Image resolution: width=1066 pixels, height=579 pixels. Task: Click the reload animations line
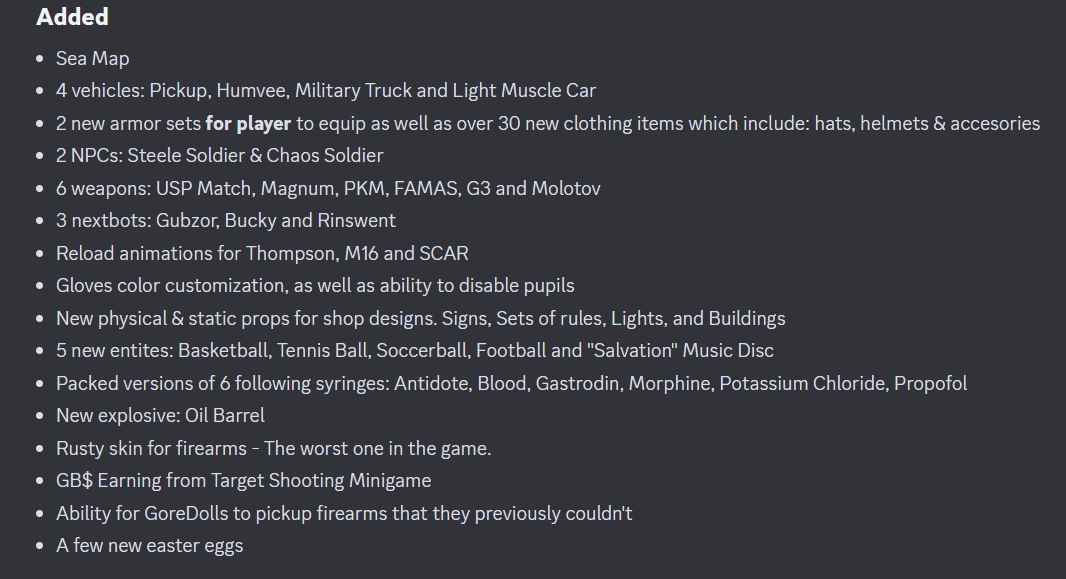click(x=262, y=253)
